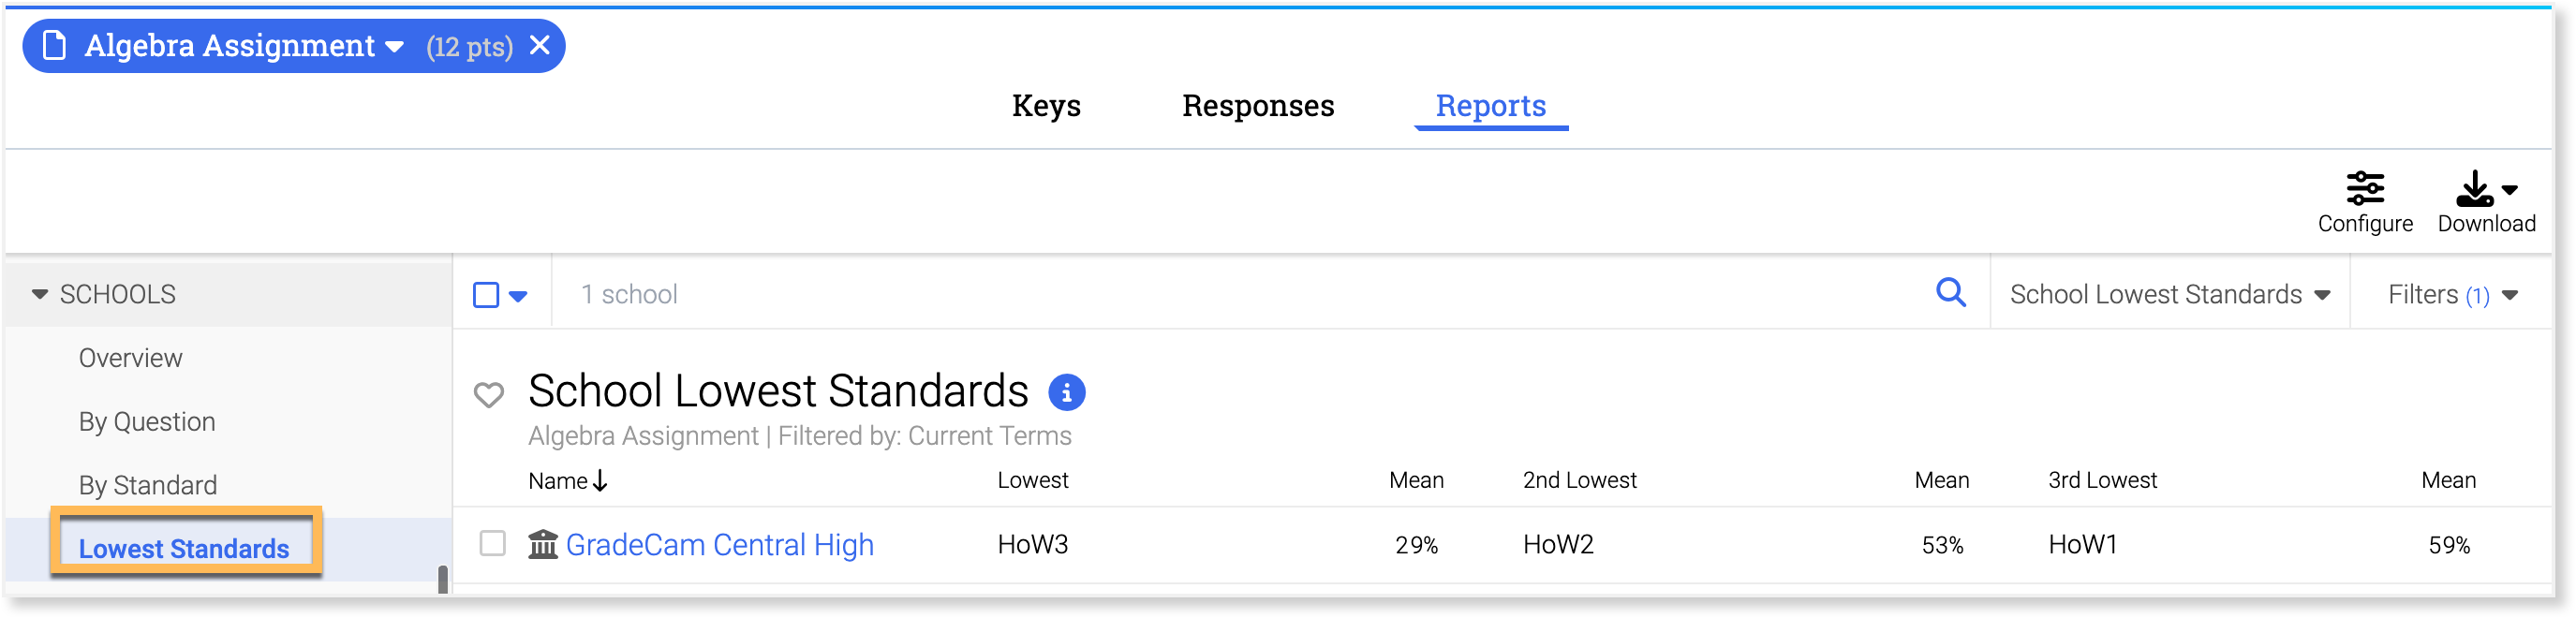Screen dimensions: 2576x618
Task: Favorite the report with heart icon
Action: pyautogui.click(x=488, y=395)
